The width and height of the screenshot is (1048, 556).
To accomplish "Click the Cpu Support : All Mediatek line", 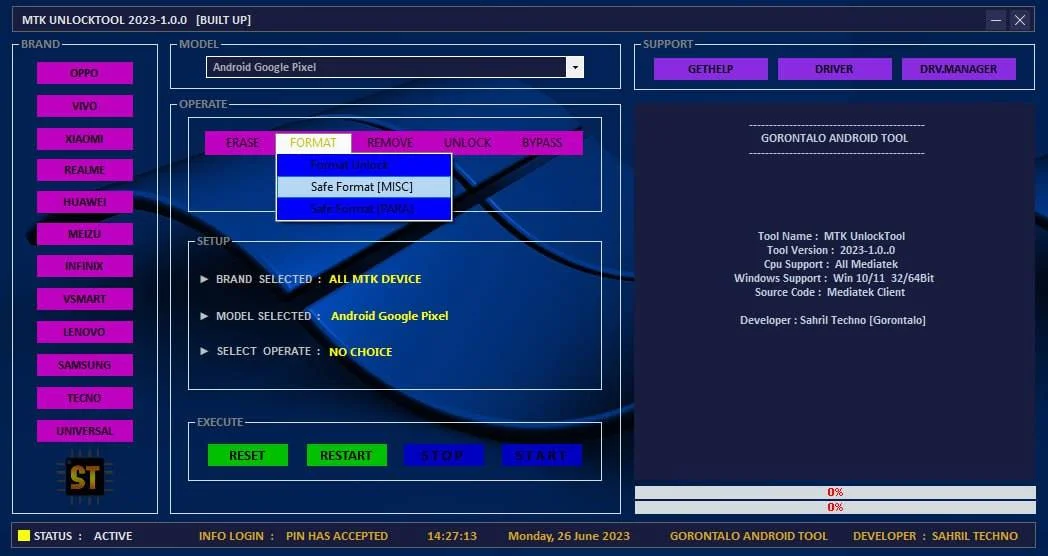I will pos(831,264).
